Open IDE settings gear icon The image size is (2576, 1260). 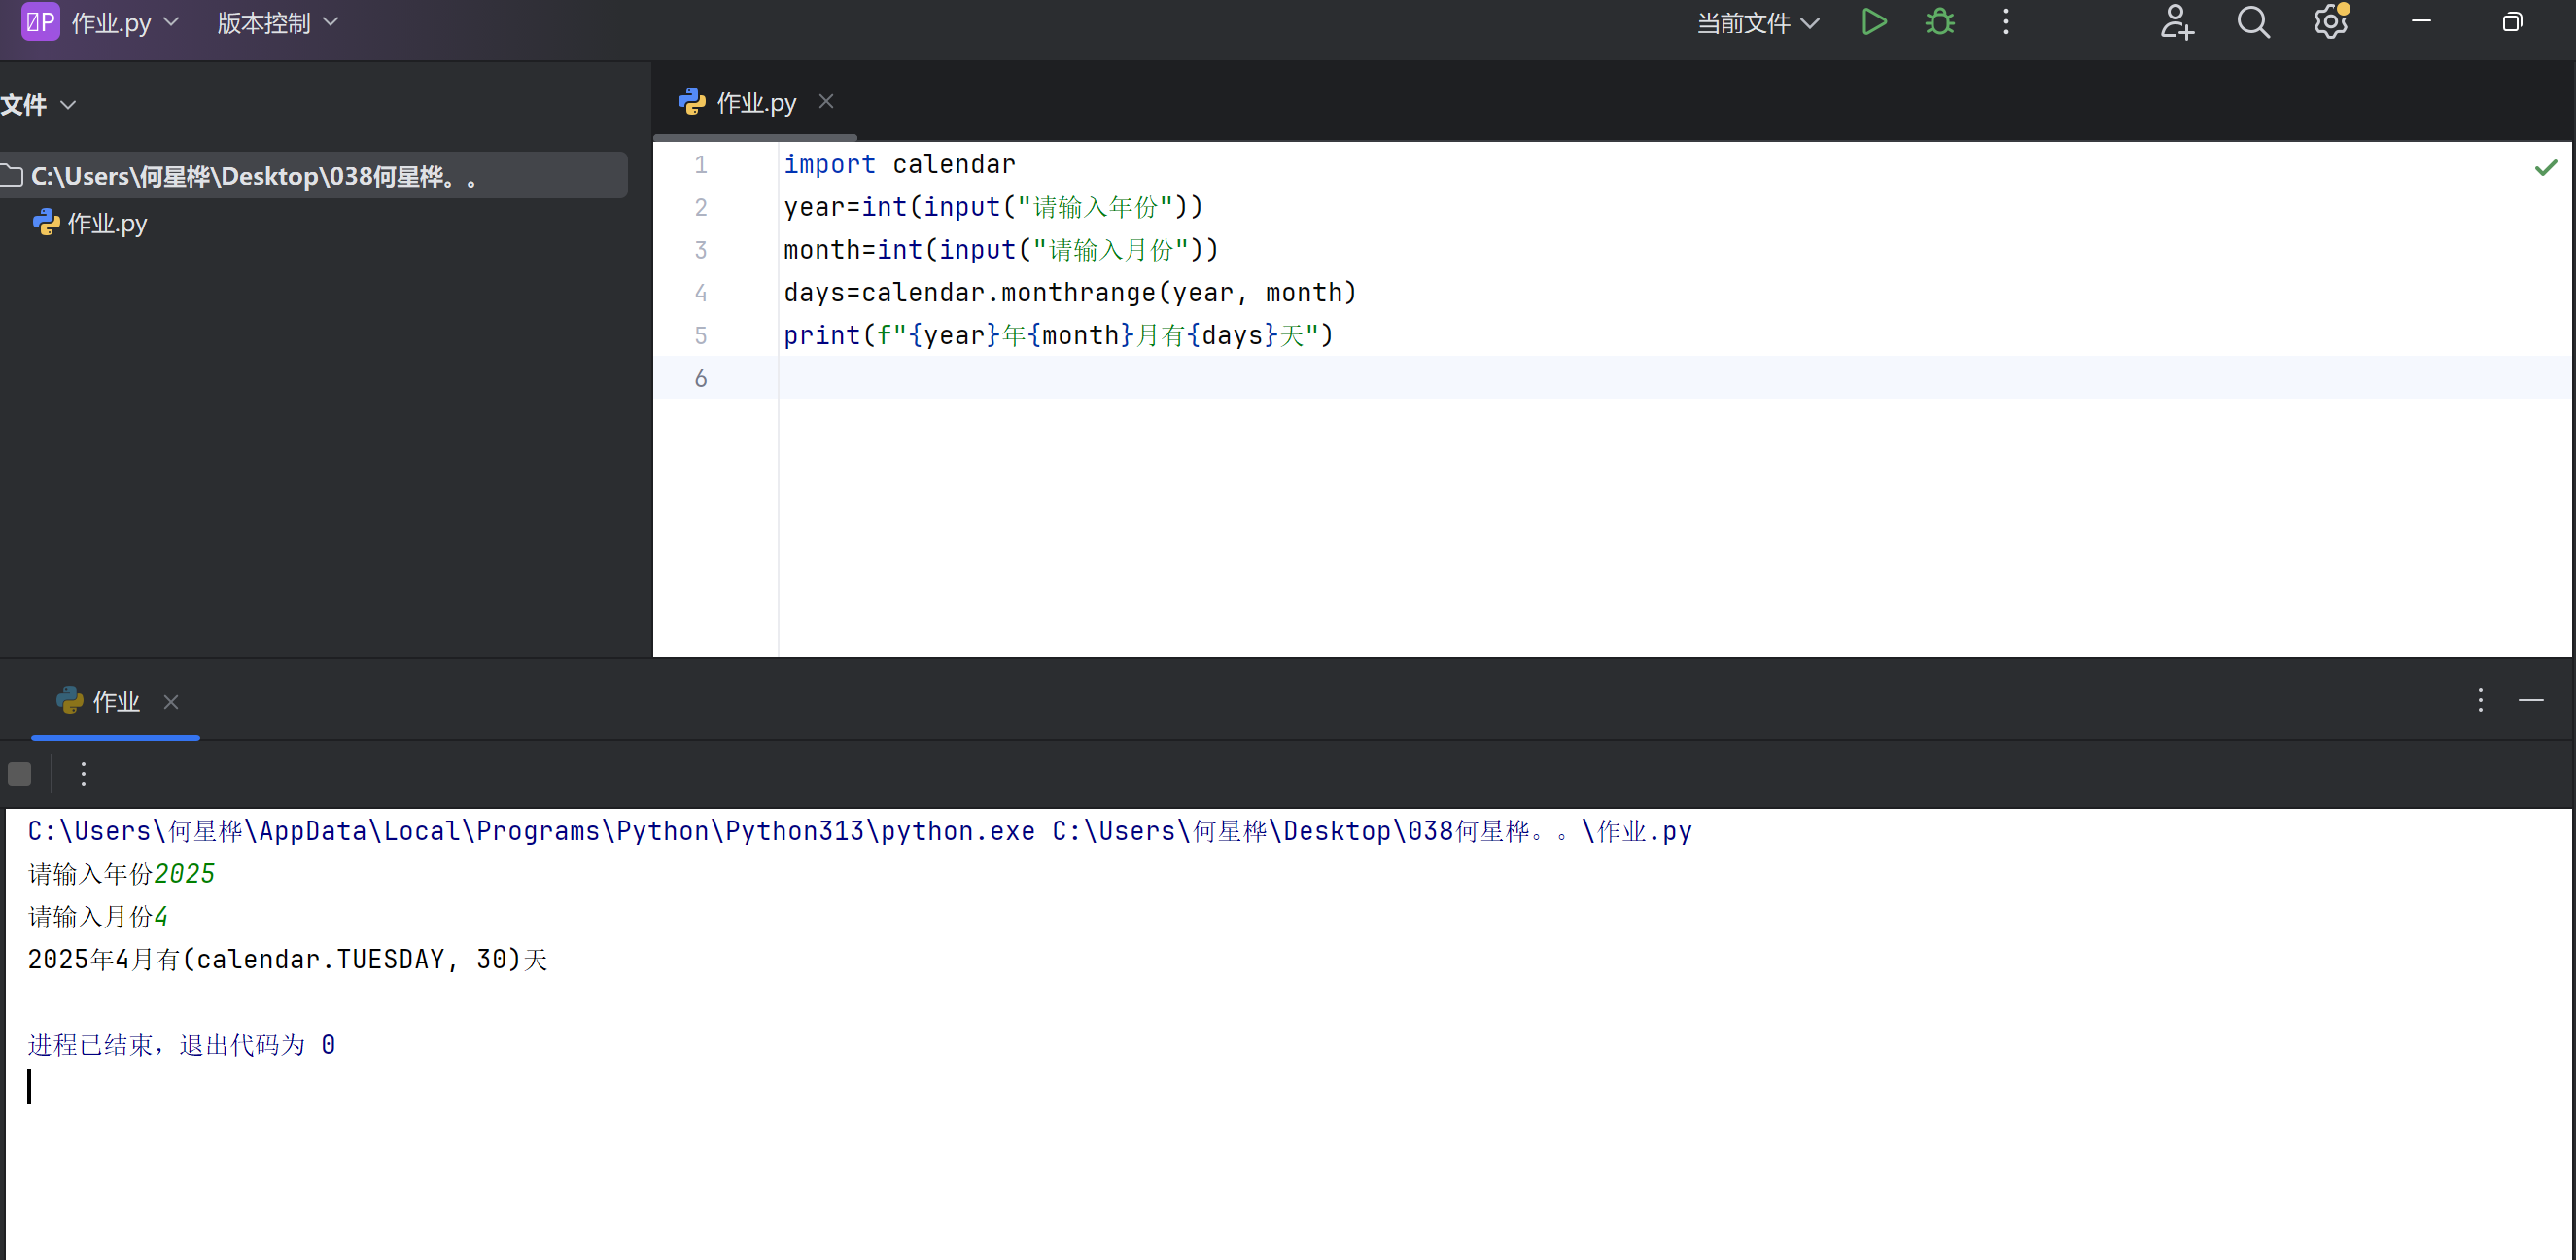[x=2330, y=22]
